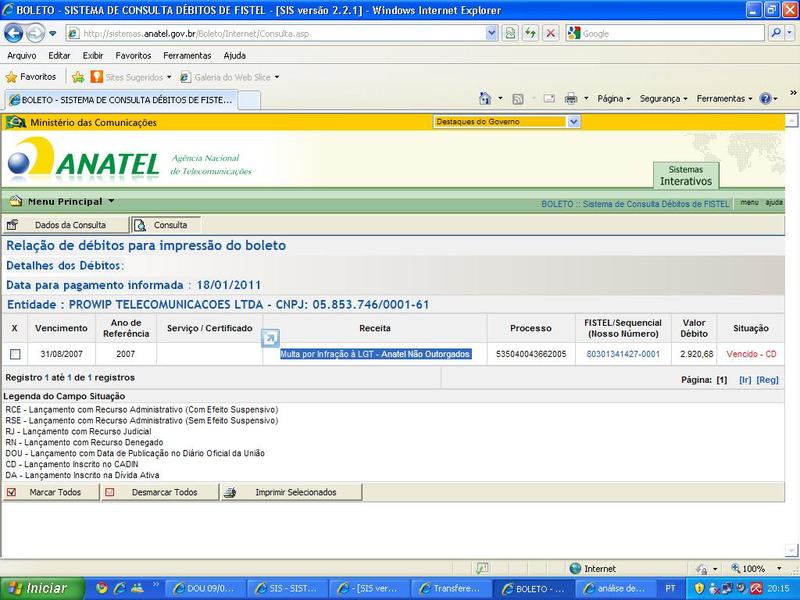Open the Página command dropdown
Image resolution: width=800 pixels, height=600 pixels.
[614, 98]
